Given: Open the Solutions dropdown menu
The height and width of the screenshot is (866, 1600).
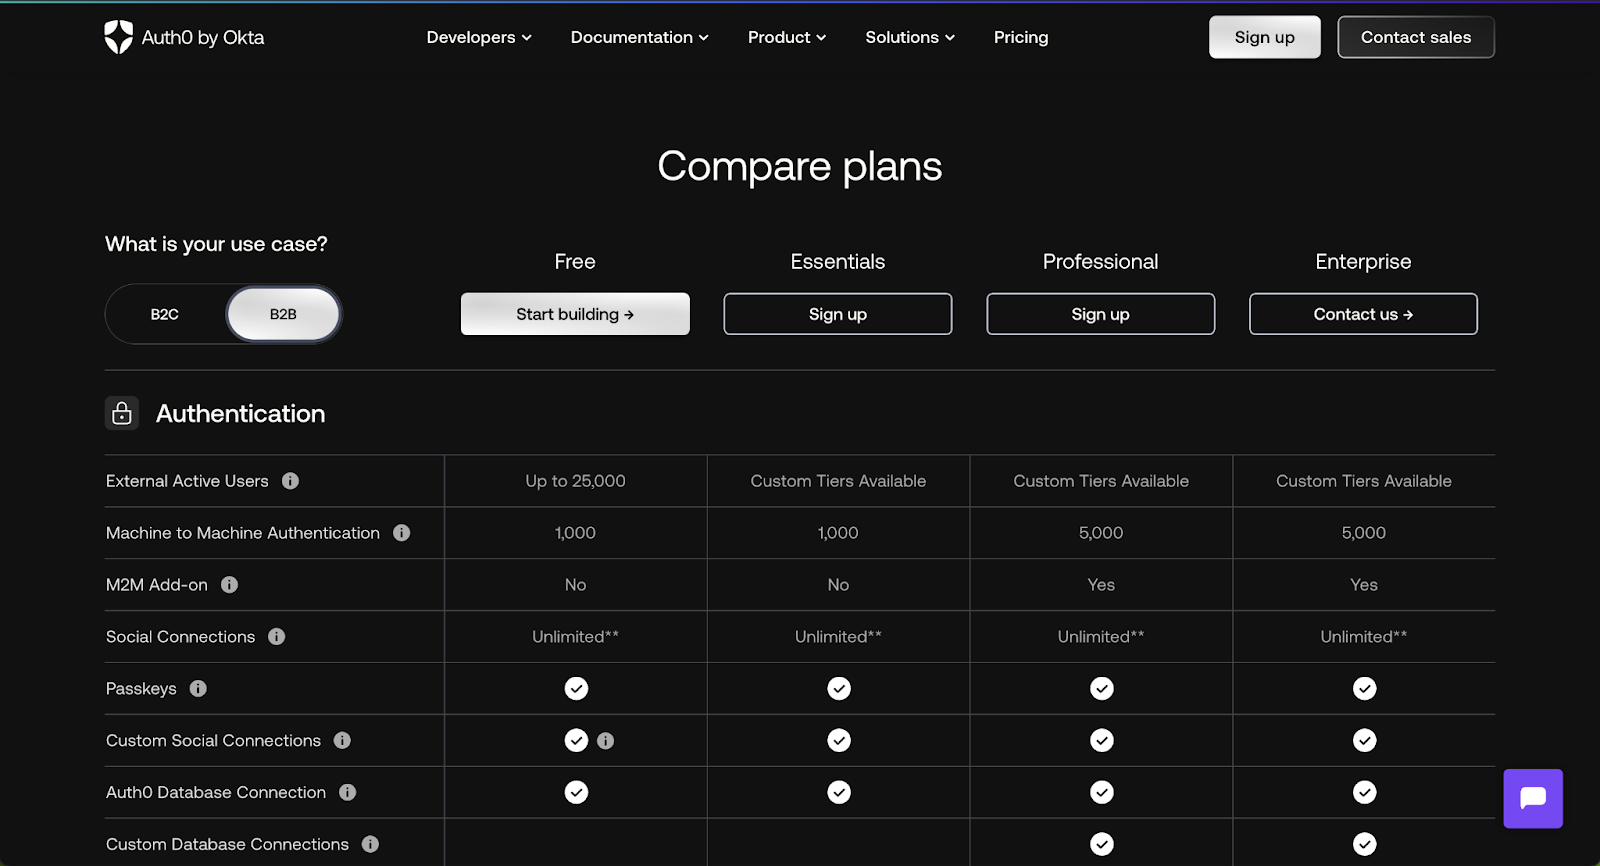Looking at the screenshot, I should (x=910, y=37).
